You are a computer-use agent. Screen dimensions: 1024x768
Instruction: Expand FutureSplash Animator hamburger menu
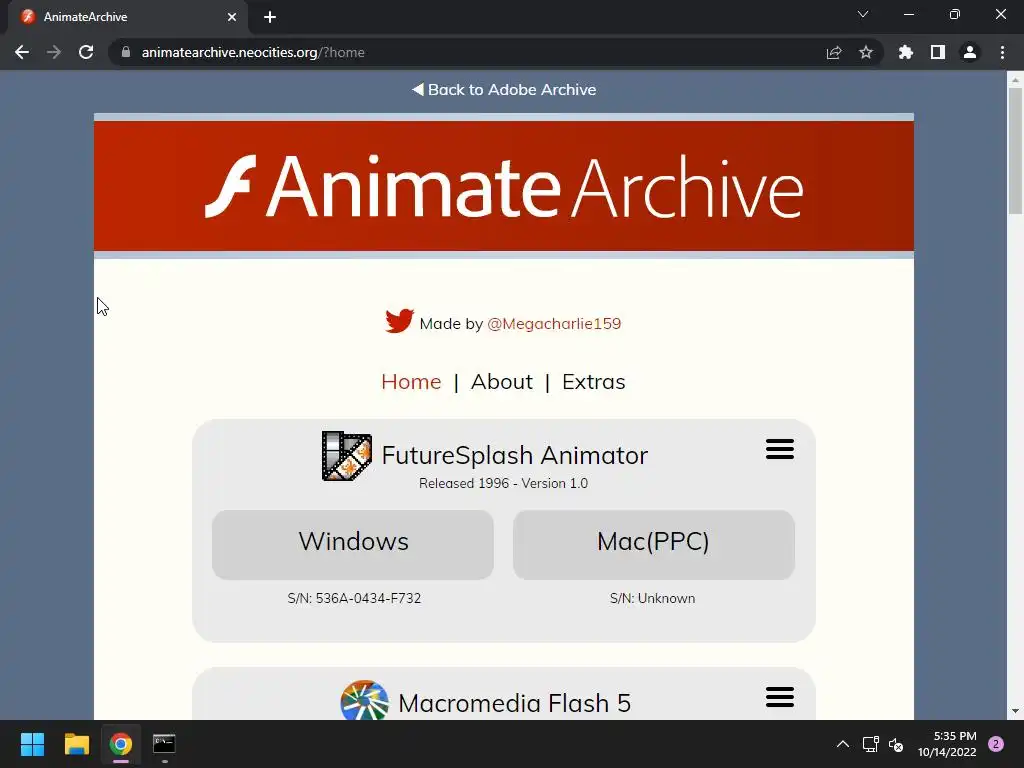pyautogui.click(x=780, y=449)
